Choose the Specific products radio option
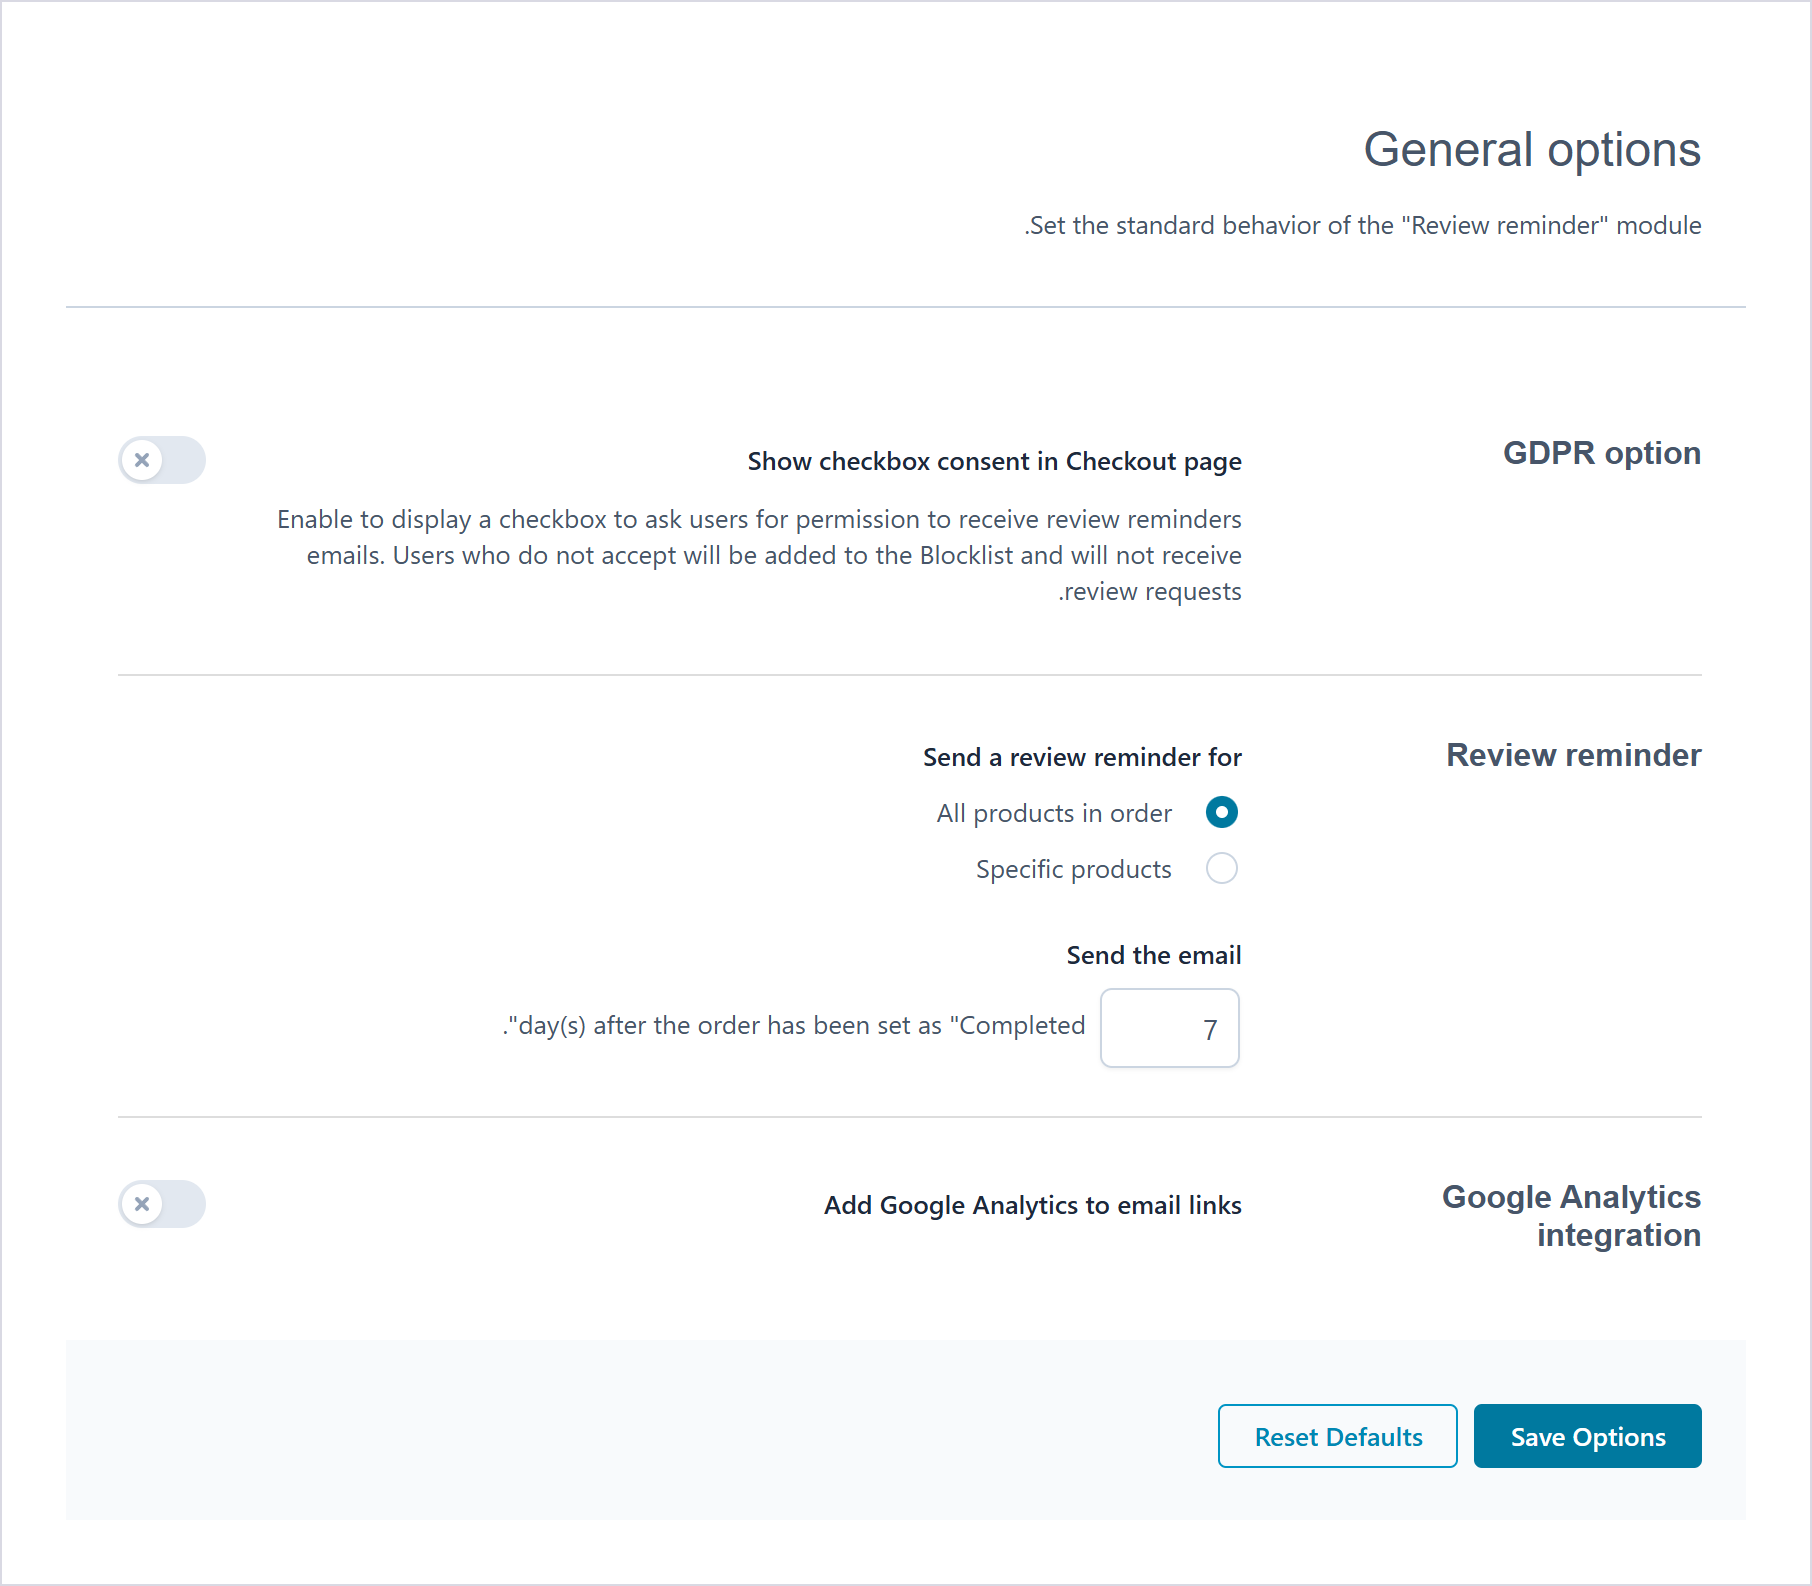Image resolution: width=1812 pixels, height=1586 pixels. pyautogui.click(x=1221, y=868)
